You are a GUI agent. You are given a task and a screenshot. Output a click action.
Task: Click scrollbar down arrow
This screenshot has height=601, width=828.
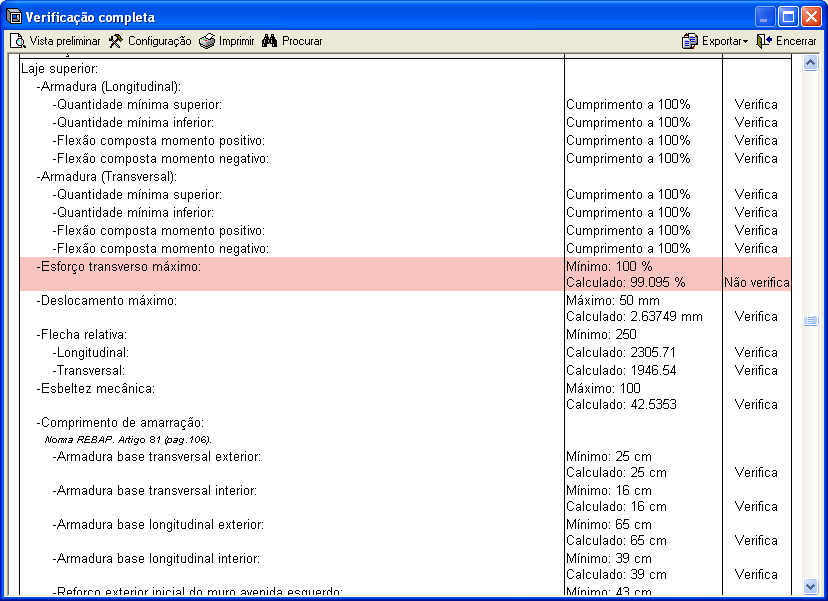pyautogui.click(x=810, y=587)
